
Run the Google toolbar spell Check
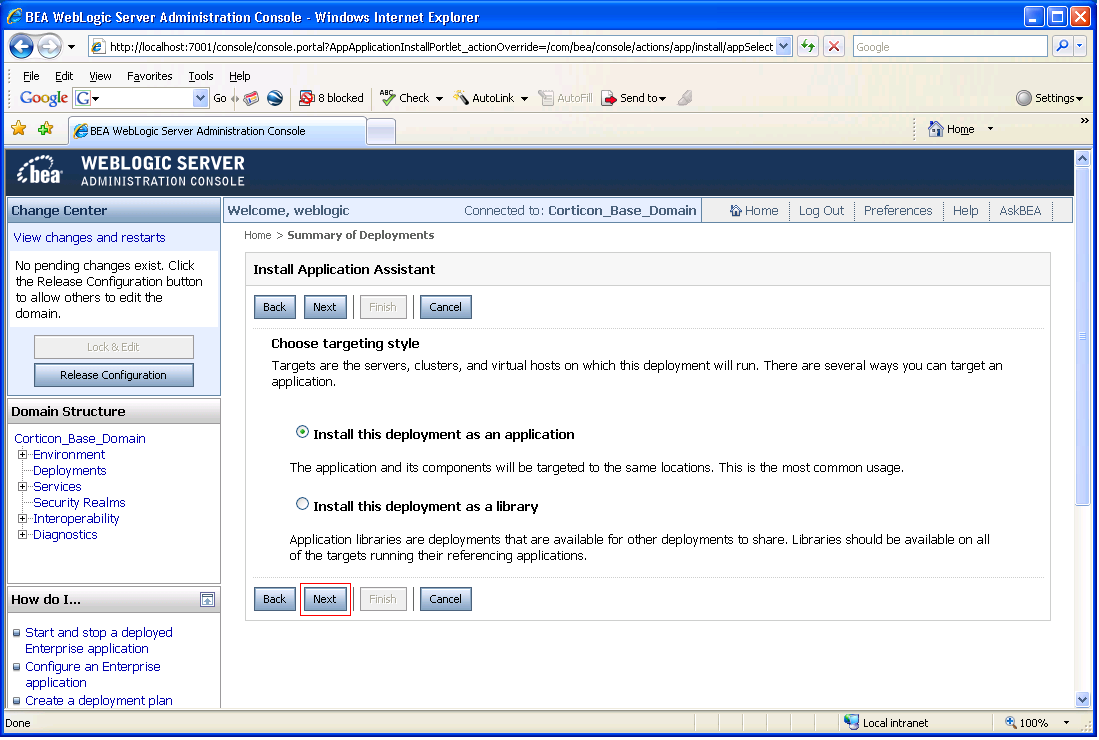click(405, 98)
